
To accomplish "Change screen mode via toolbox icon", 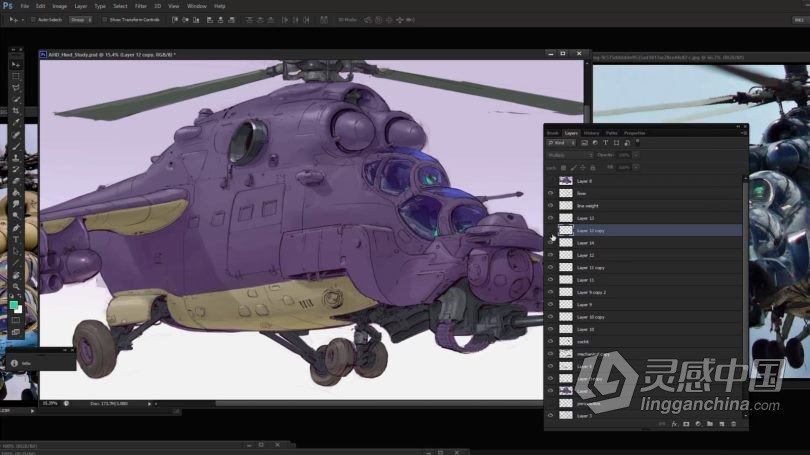I will pos(15,332).
